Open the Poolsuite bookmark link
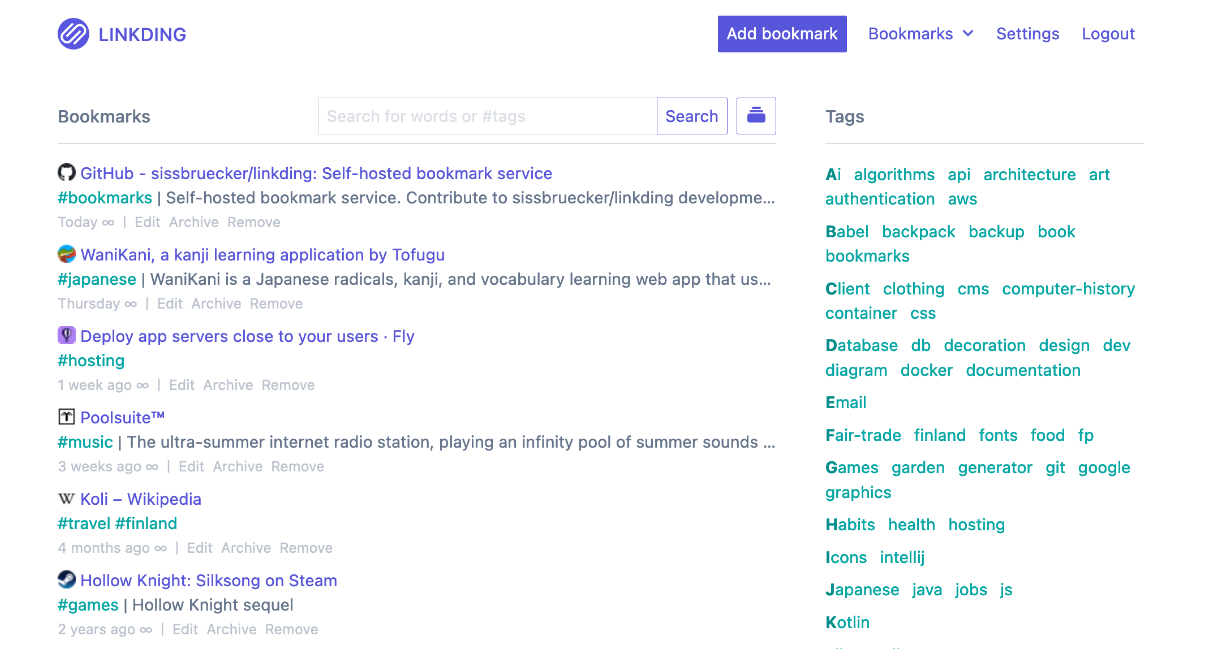 (122, 417)
